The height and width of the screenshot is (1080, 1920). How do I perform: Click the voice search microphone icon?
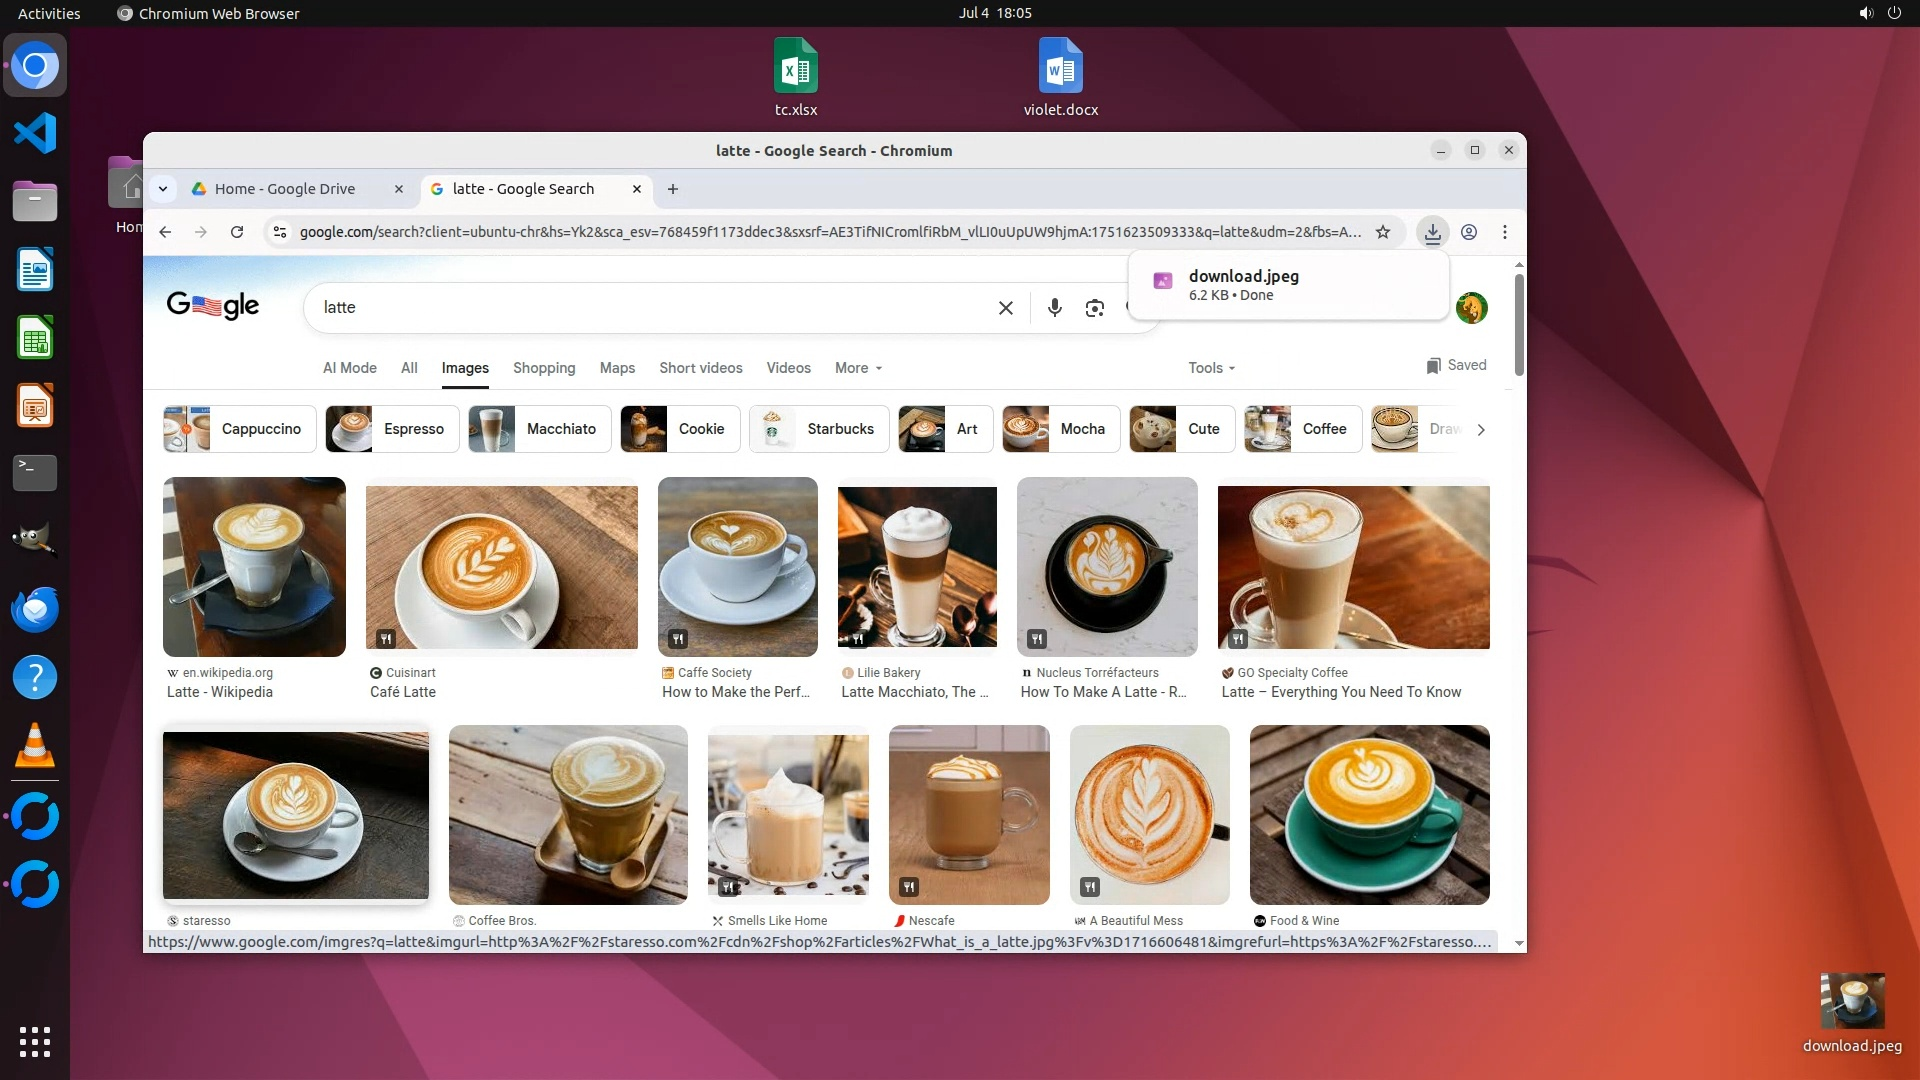(1054, 308)
